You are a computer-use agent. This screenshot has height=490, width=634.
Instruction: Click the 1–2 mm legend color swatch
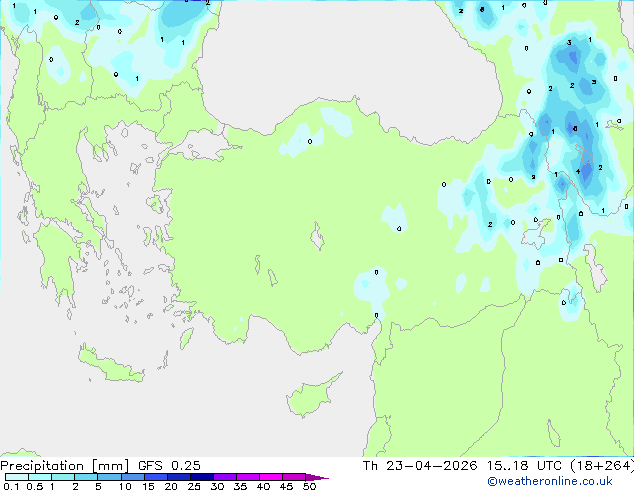point(63,477)
